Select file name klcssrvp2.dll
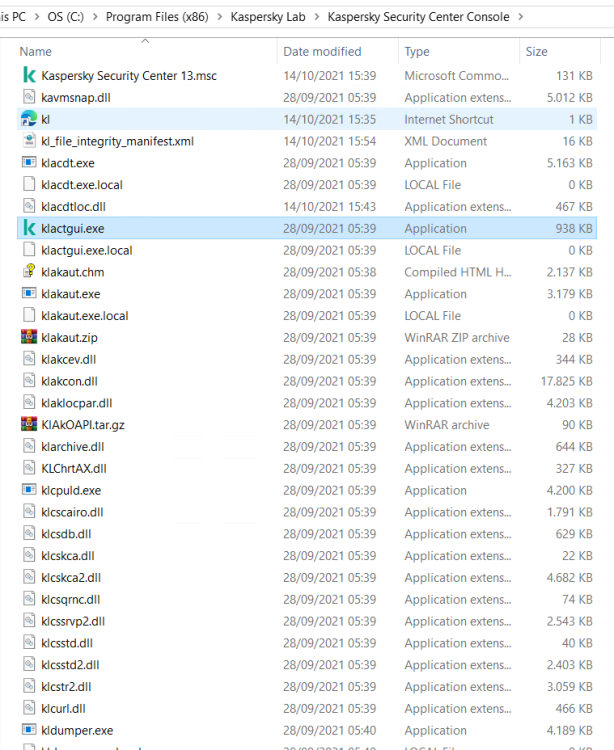This screenshot has height=750, width=614. (x=73, y=621)
